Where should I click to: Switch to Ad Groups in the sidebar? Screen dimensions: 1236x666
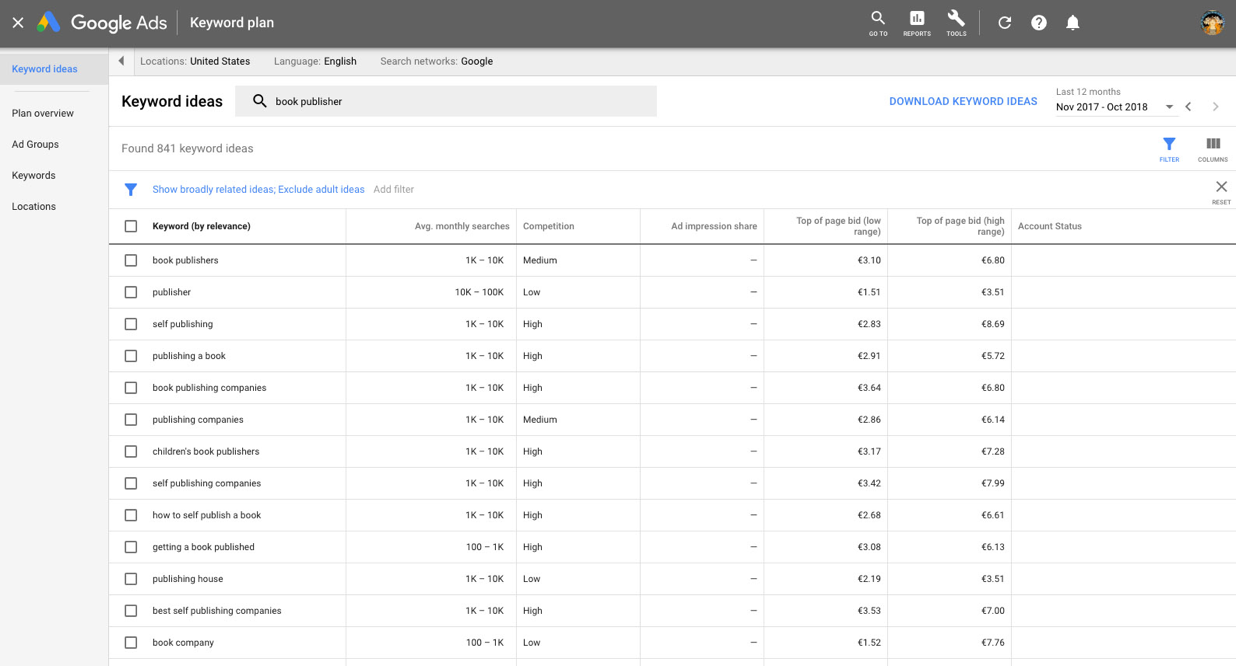pos(35,144)
